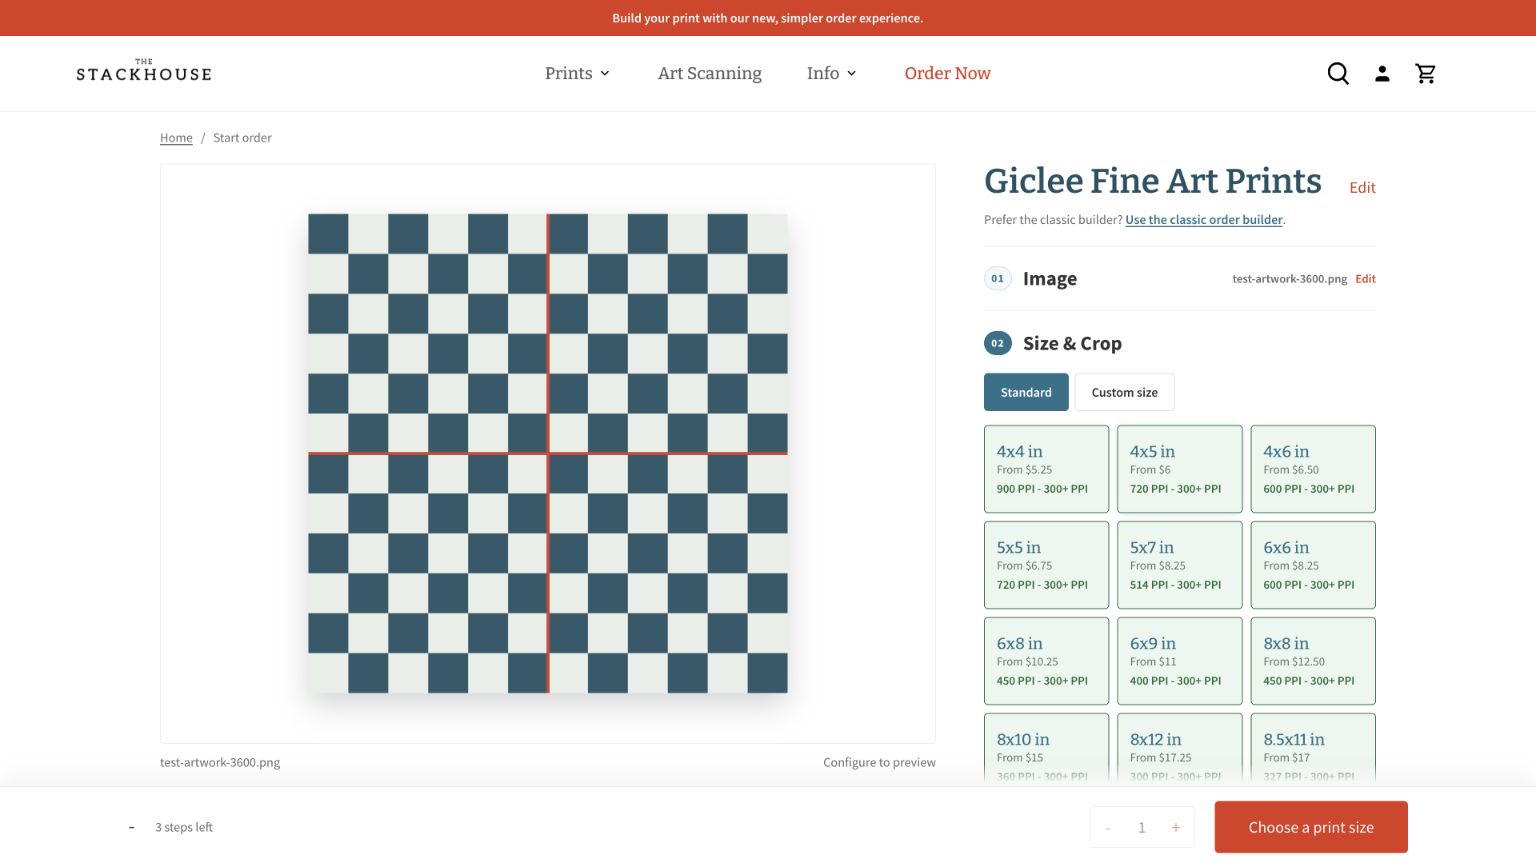Select the 5x5 in print size
The height and width of the screenshot is (867, 1536).
pyautogui.click(x=1046, y=565)
